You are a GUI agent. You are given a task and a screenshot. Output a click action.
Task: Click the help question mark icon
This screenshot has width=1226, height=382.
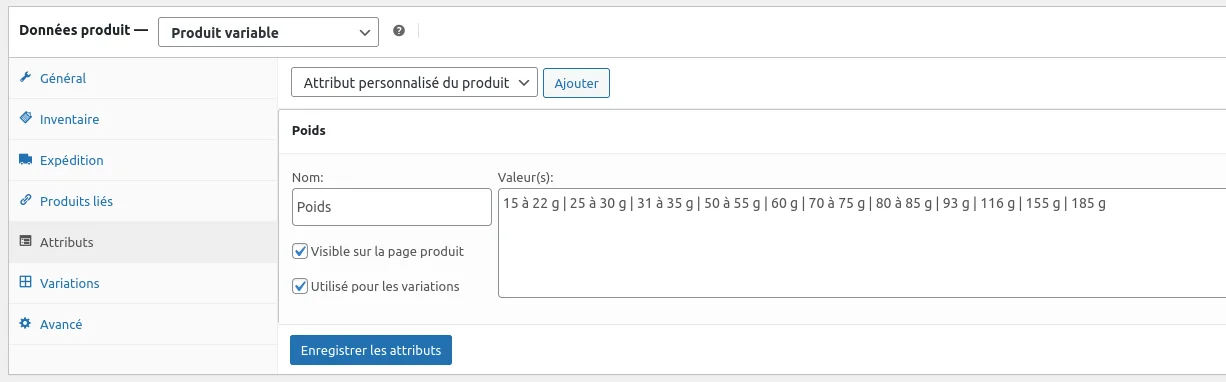tap(399, 31)
